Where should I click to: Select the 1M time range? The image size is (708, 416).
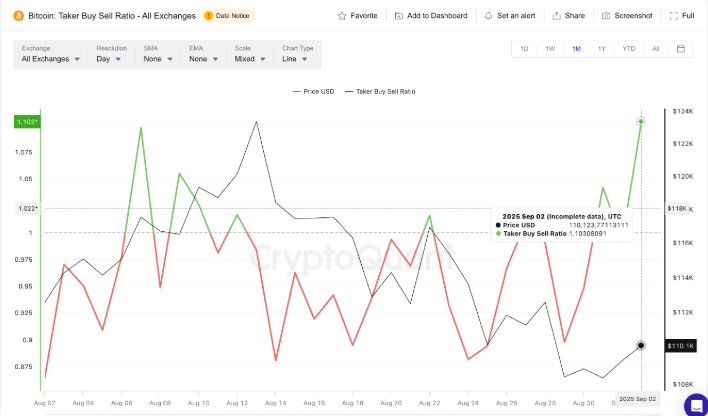(x=576, y=49)
